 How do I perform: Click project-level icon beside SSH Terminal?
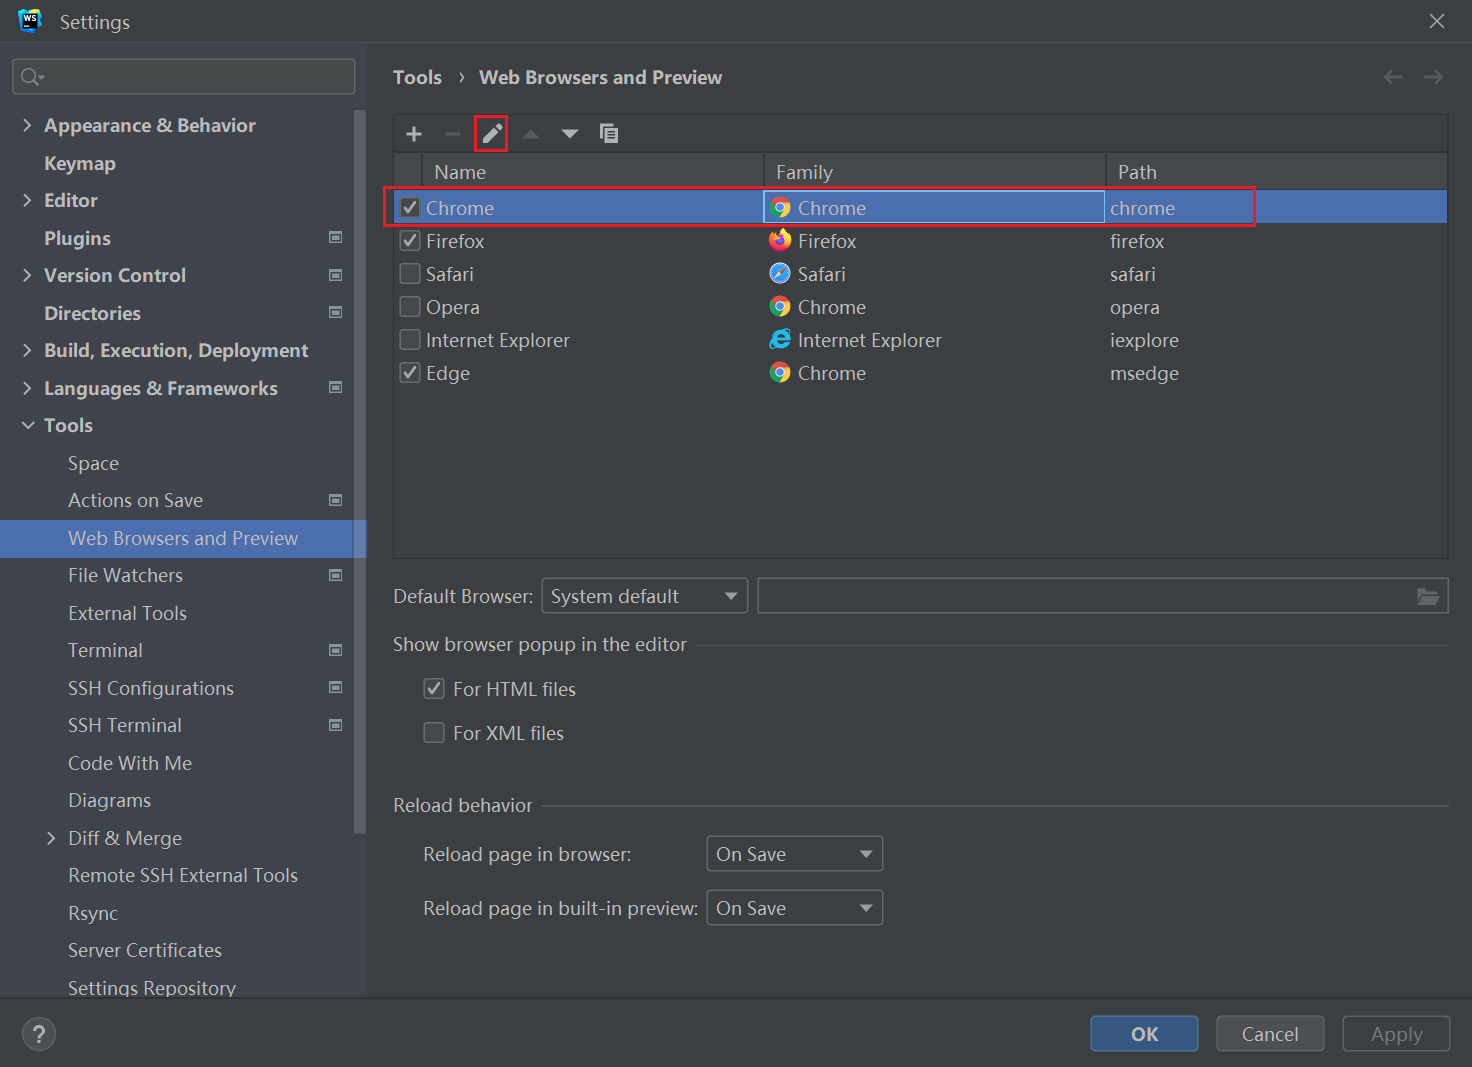(x=336, y=725)
